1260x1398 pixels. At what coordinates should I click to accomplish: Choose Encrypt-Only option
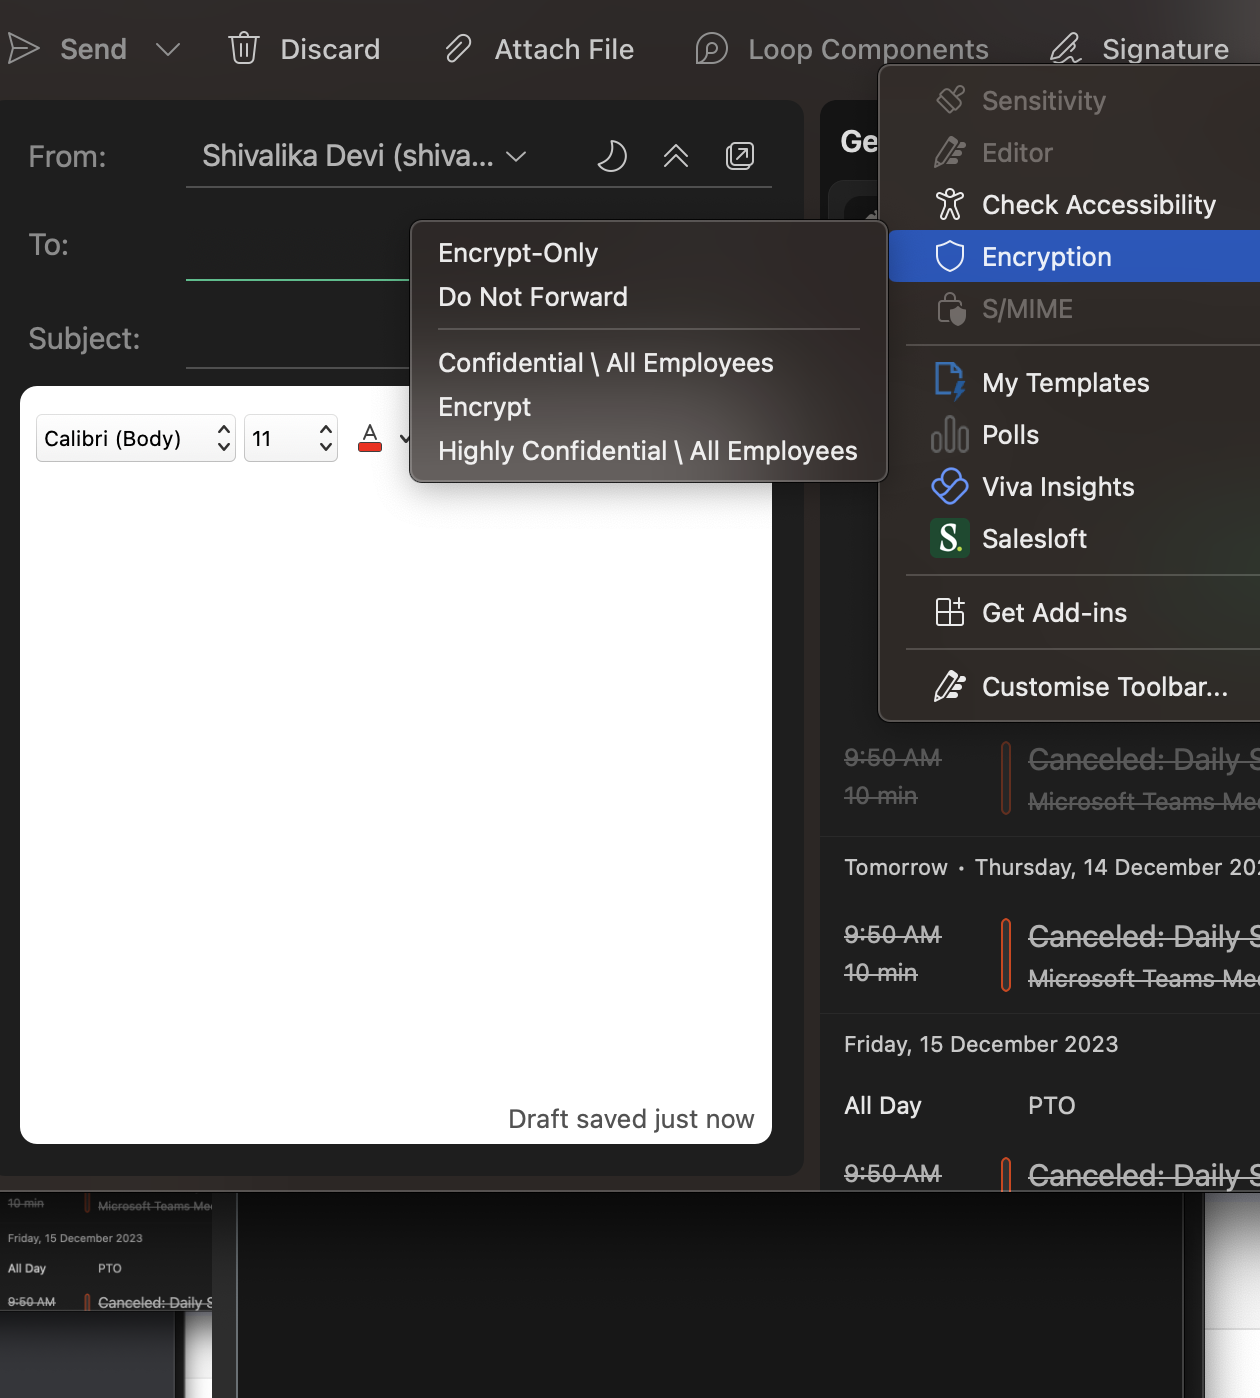coord(518,253)
